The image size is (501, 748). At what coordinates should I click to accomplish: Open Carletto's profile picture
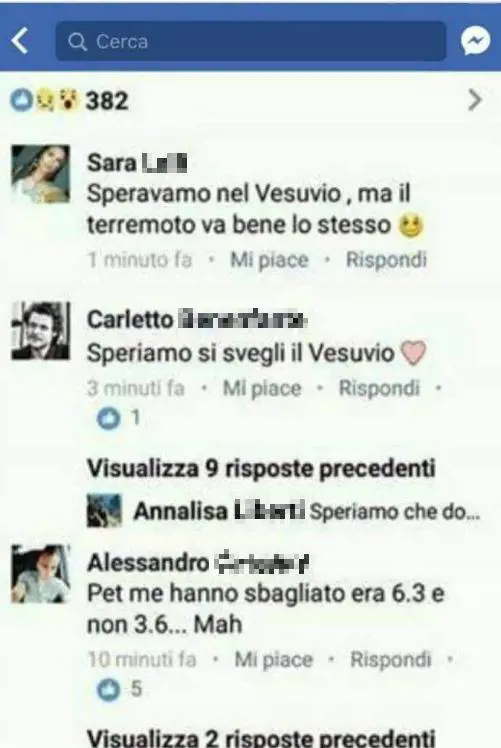tap(41, 330)
